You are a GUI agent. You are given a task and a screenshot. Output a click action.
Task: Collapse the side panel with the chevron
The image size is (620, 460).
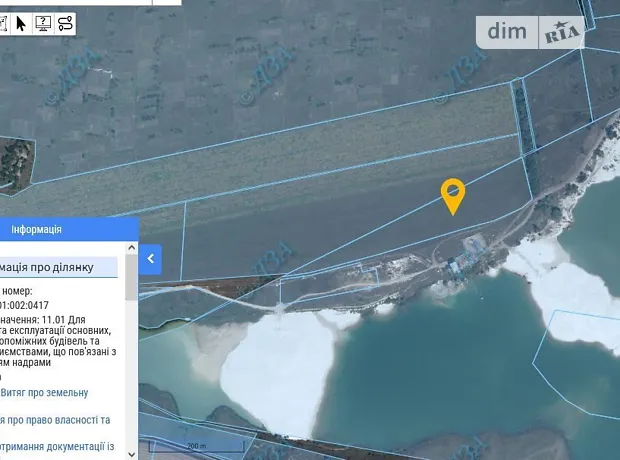[150, 259]
